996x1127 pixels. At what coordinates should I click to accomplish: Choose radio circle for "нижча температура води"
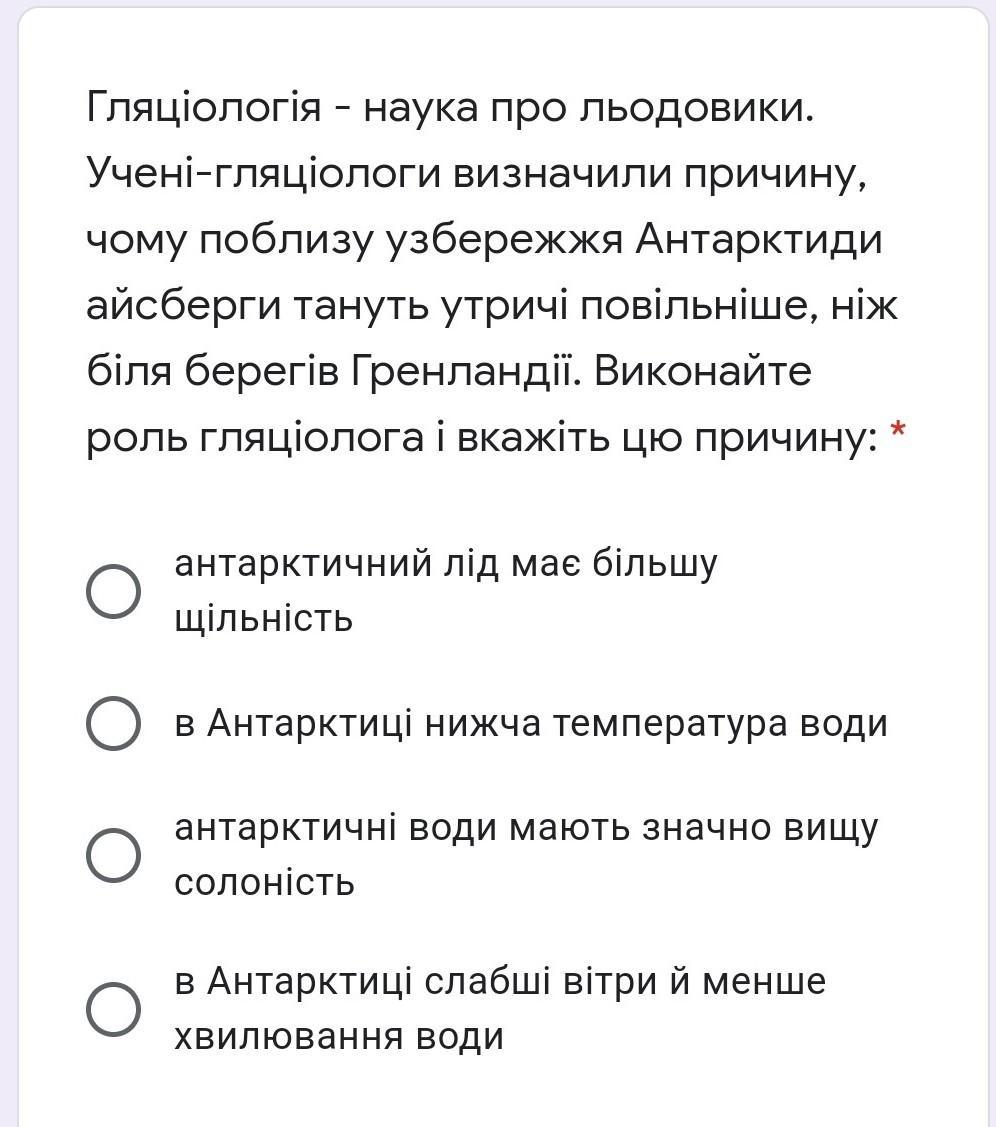pos(113,723)
